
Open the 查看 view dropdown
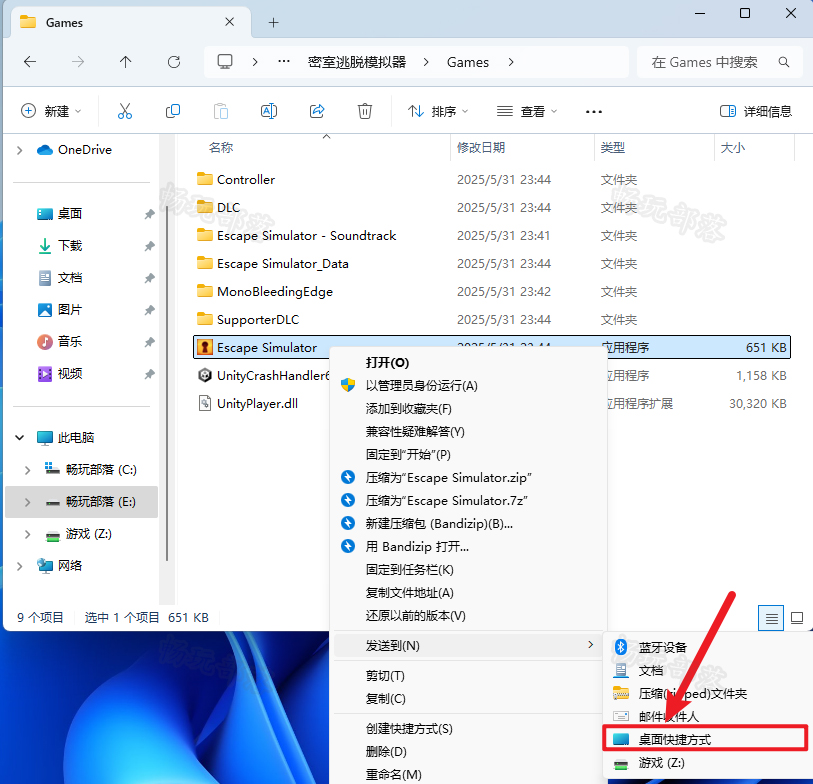click(x=527, y=111)
